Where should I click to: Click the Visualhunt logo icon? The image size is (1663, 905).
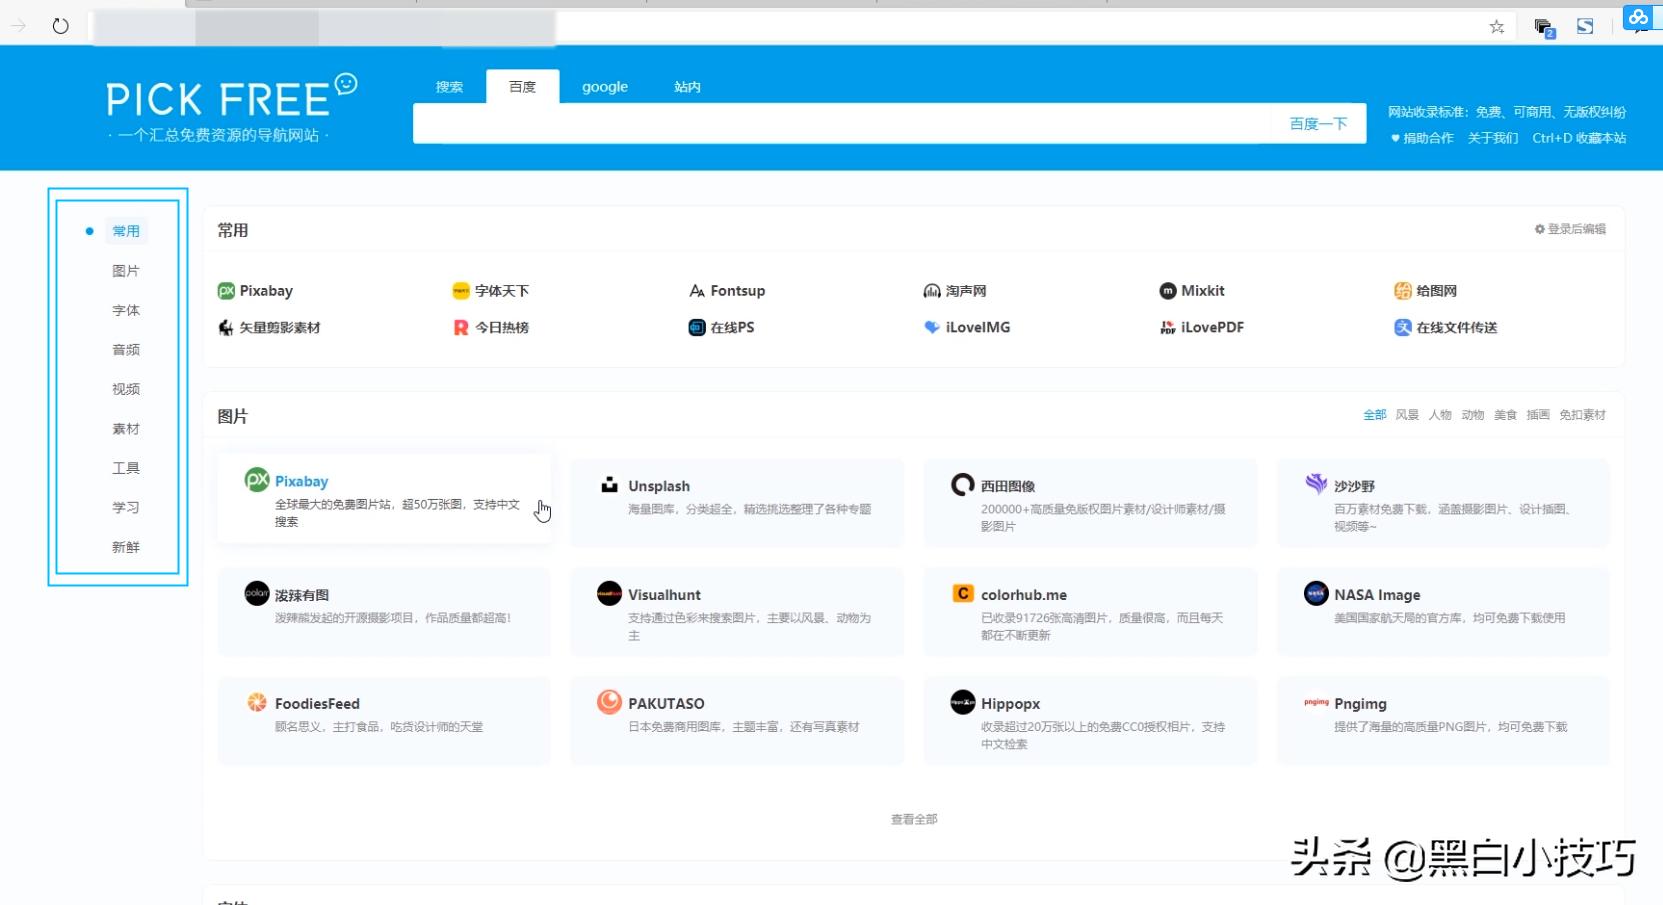click(610, 594)
